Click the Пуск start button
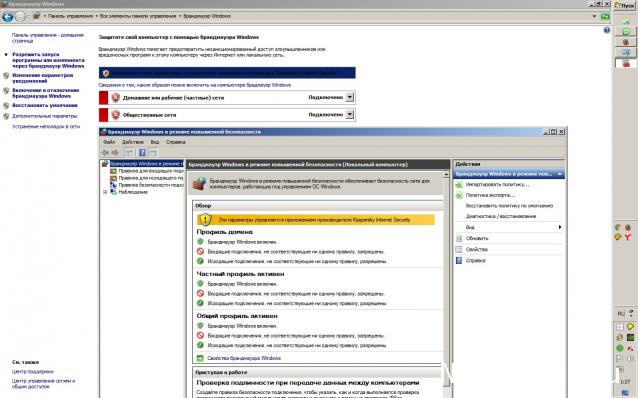 click(x=625, y=6)
